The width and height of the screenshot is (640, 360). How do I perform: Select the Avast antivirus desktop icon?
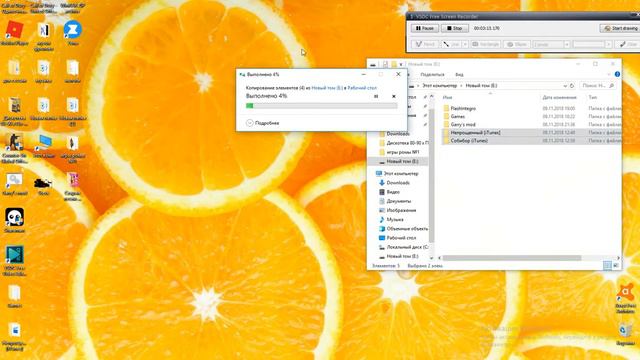(x=625, y=299)
